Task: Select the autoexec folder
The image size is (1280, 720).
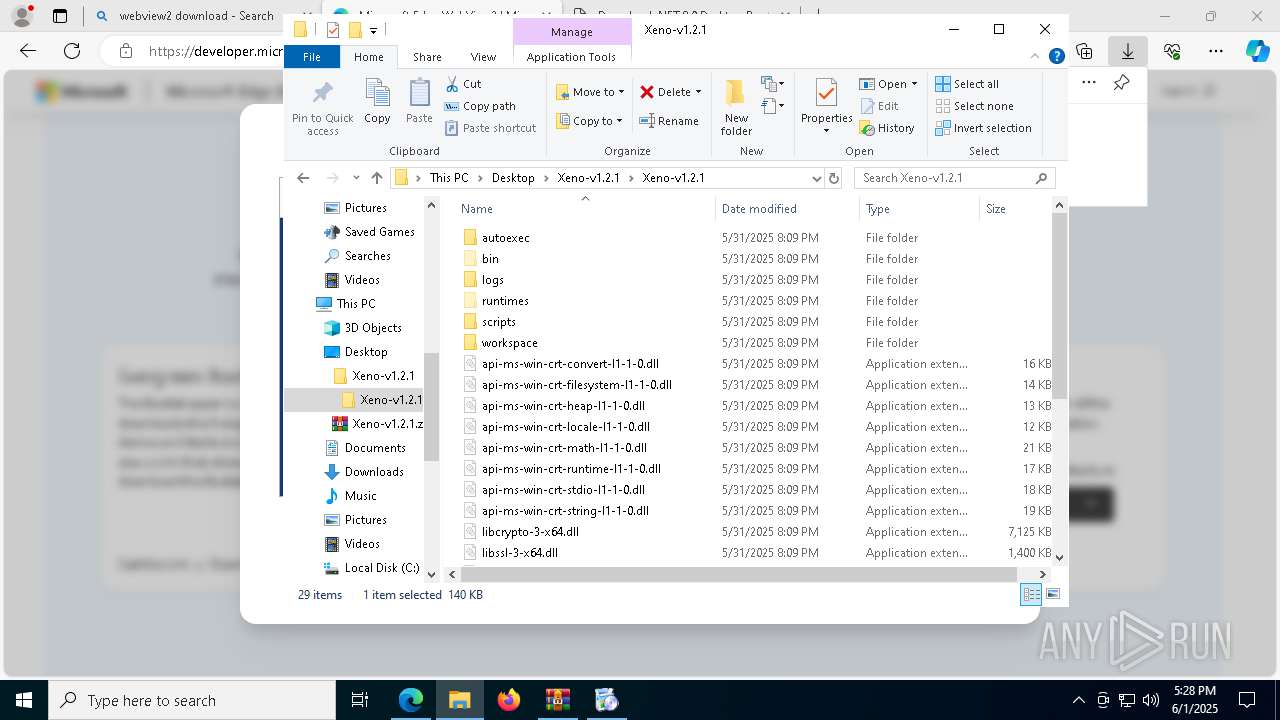Action: tap(505, 238)
